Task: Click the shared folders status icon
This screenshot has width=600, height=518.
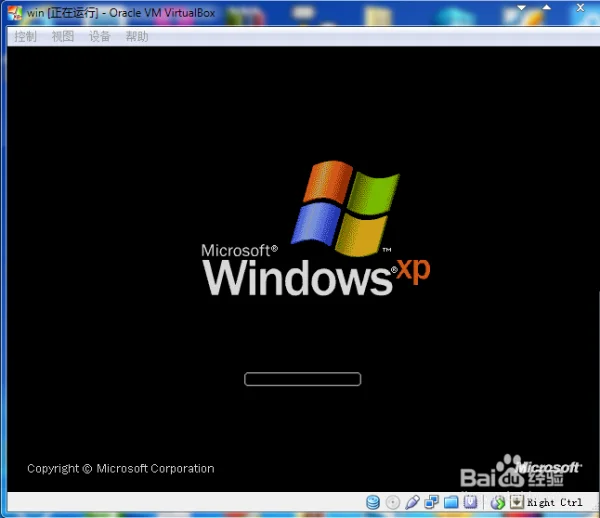Action: (x=451, y=502)
